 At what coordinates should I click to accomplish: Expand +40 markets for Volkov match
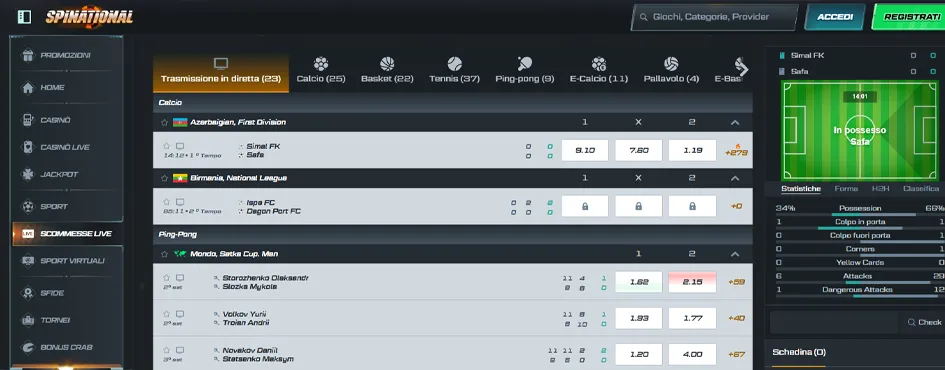pyautogui.click(x=736, y=318)
